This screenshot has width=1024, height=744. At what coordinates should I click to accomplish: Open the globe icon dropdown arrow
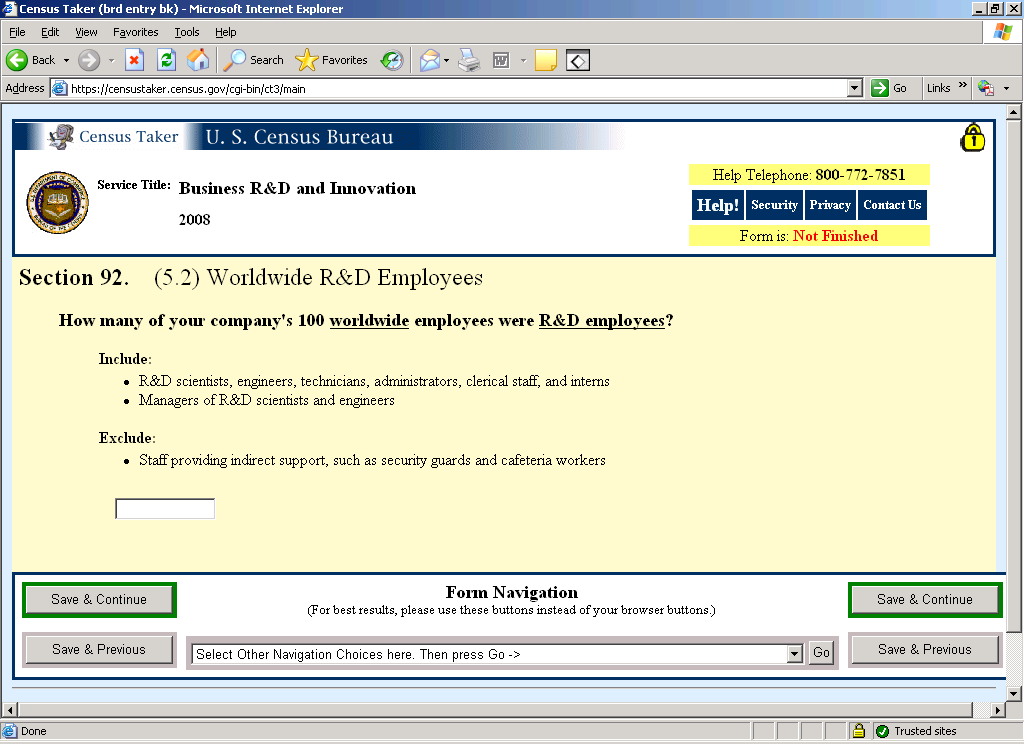pyautogui.click(x=1006, y=88)
